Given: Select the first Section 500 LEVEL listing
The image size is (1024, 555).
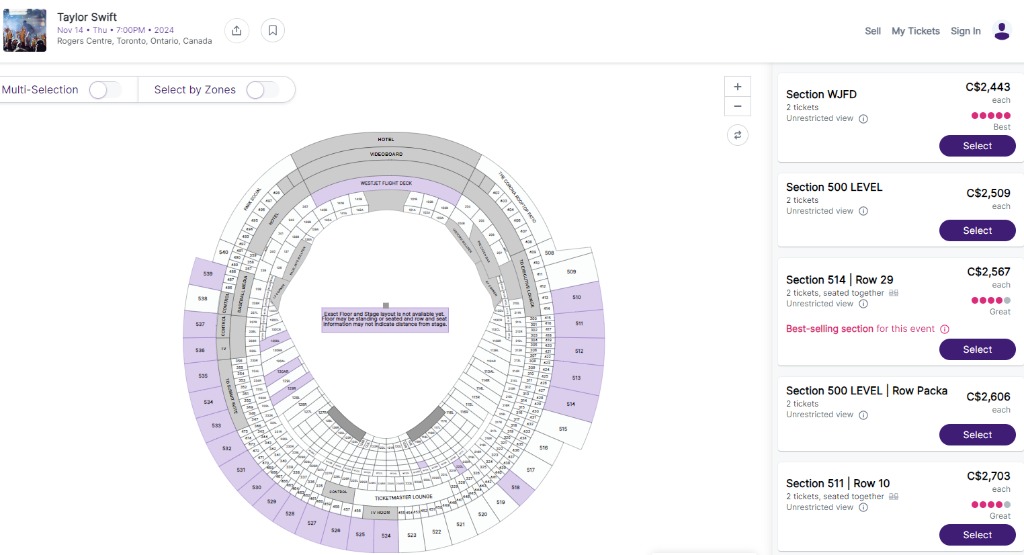Looking at the screenshot, I should coord(977,231).
